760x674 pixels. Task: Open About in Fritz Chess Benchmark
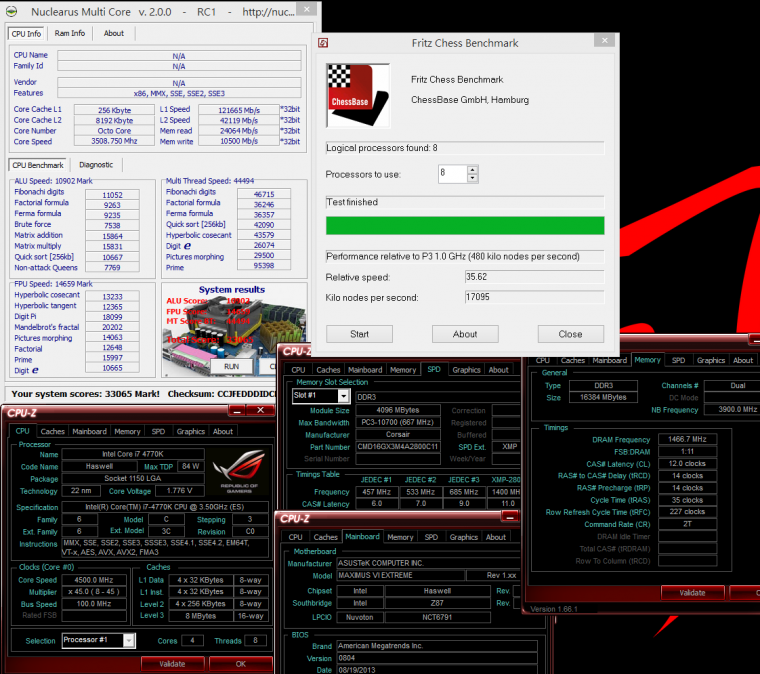point(465,334)
